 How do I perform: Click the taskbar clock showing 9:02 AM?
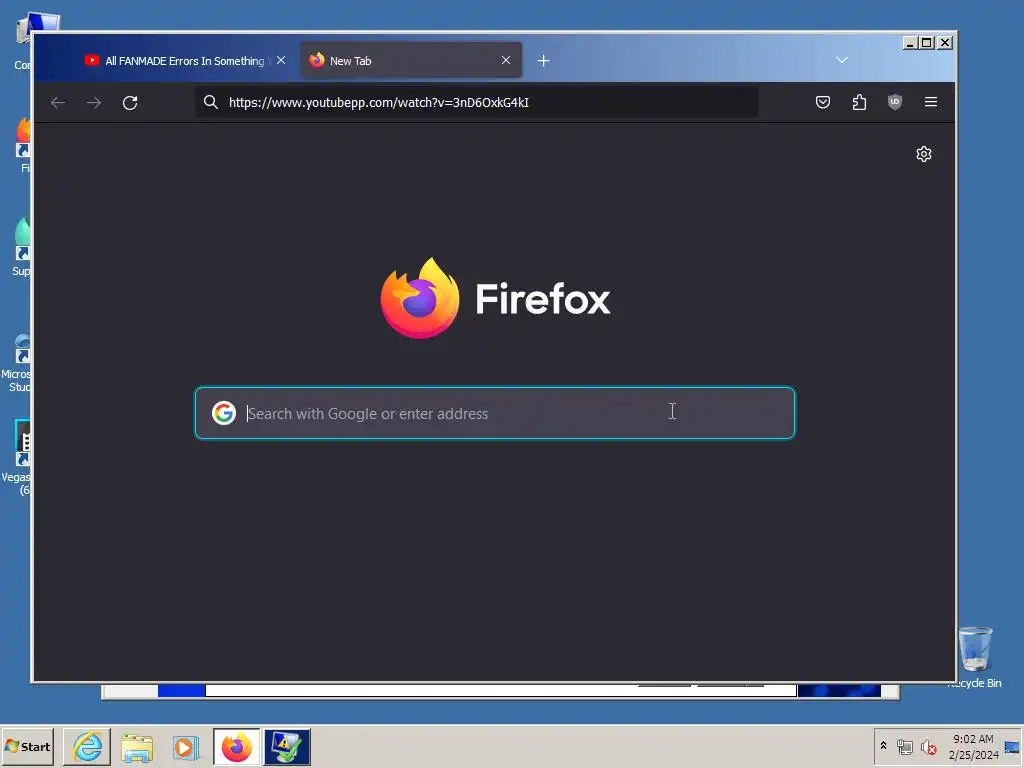(973, 747)
